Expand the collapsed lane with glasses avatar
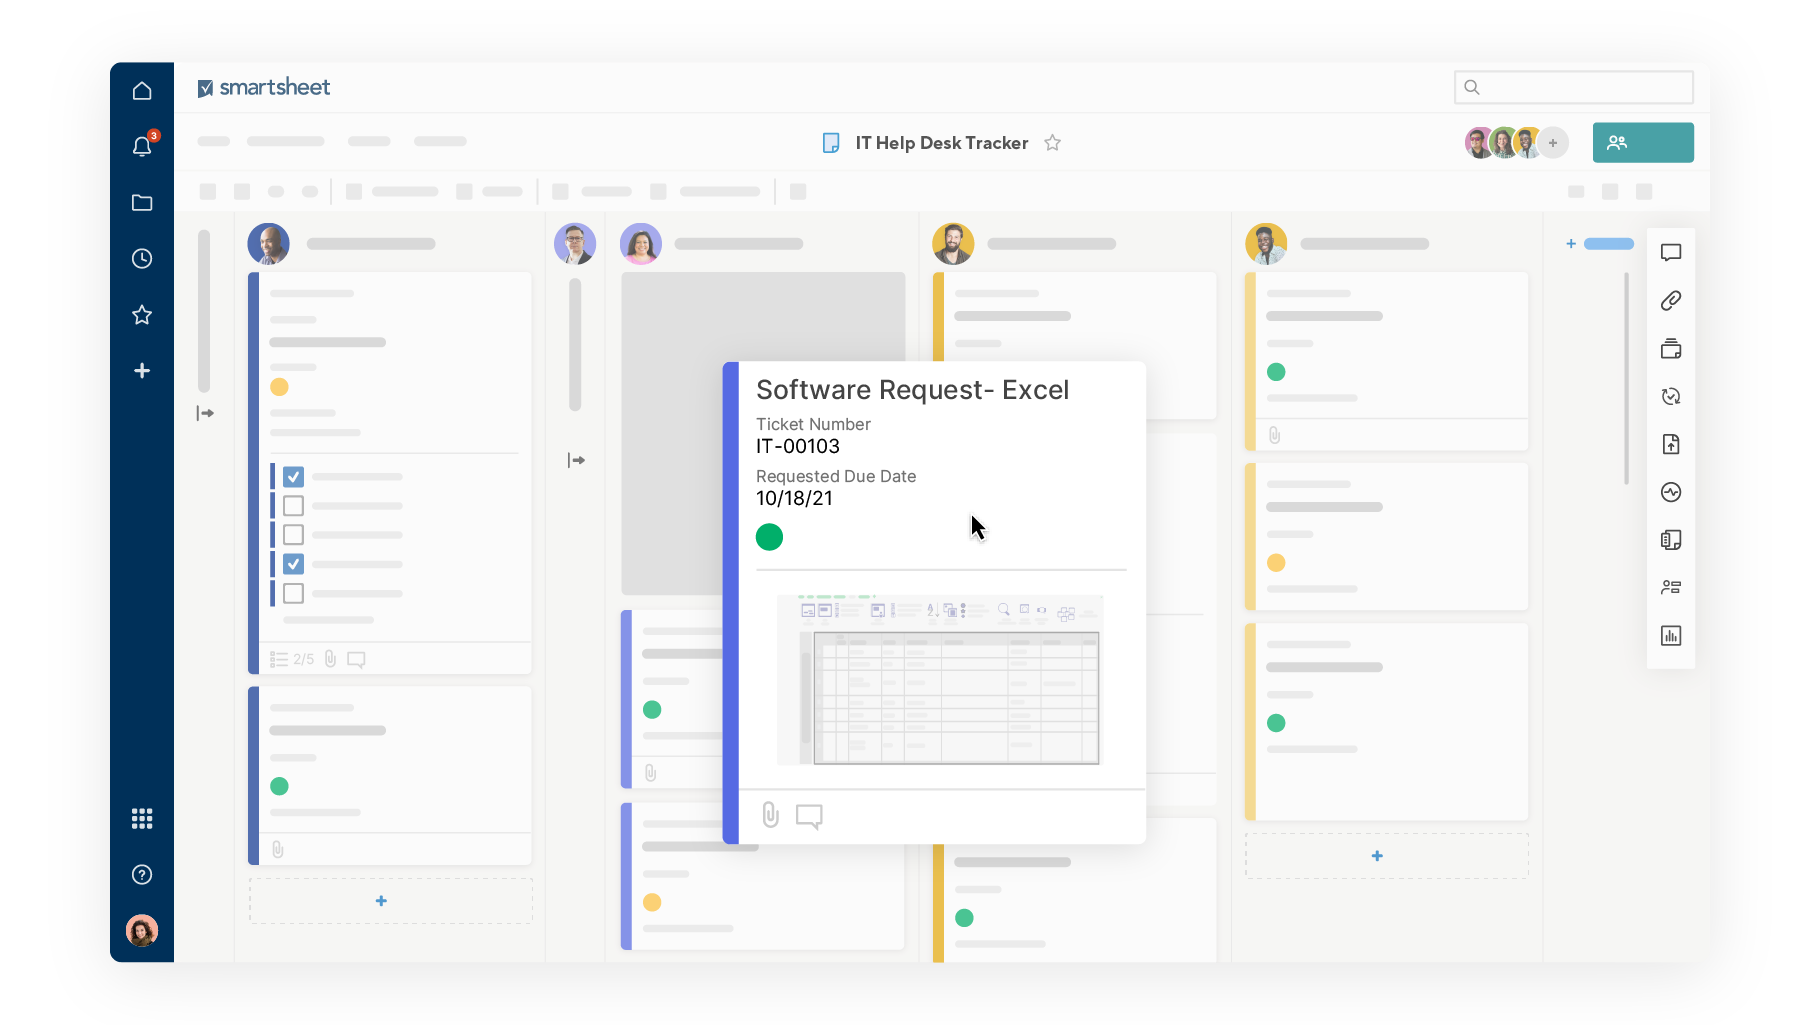 click(576, 460)
